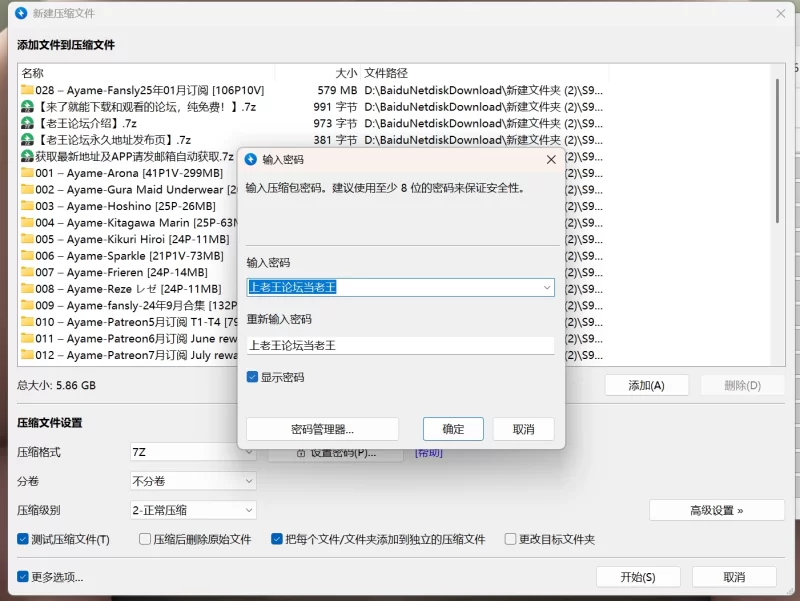Click the 帮助 link next to 设置密码

click(428, 452)
